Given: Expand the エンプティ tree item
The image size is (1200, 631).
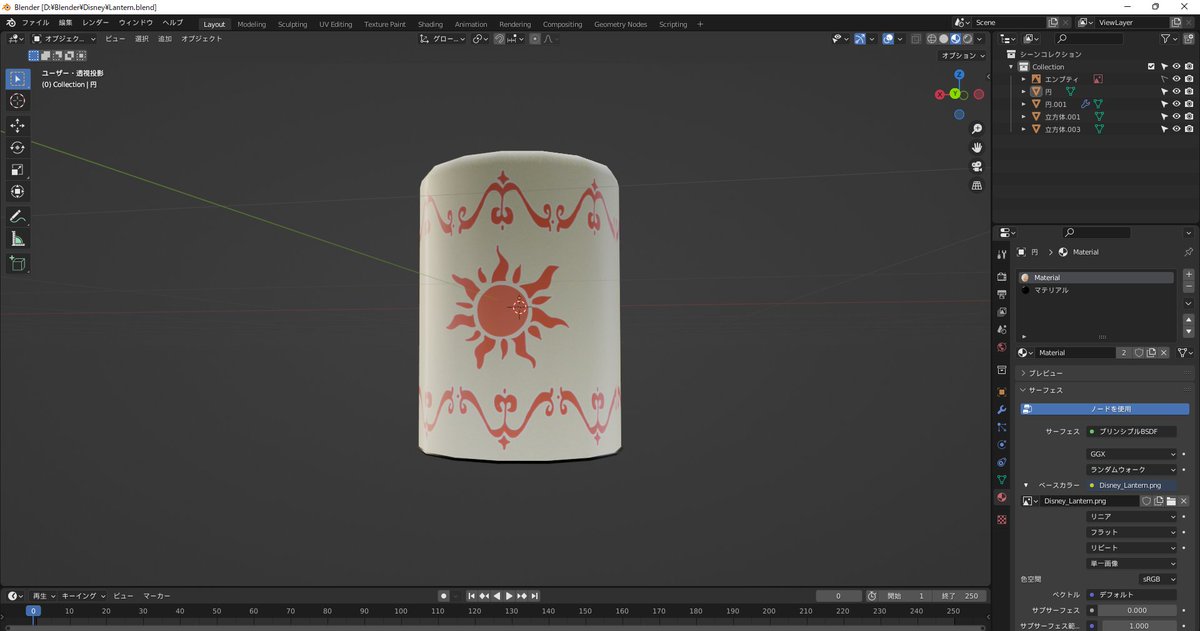Looking at the screenshot, I should tap(1024, 79).
